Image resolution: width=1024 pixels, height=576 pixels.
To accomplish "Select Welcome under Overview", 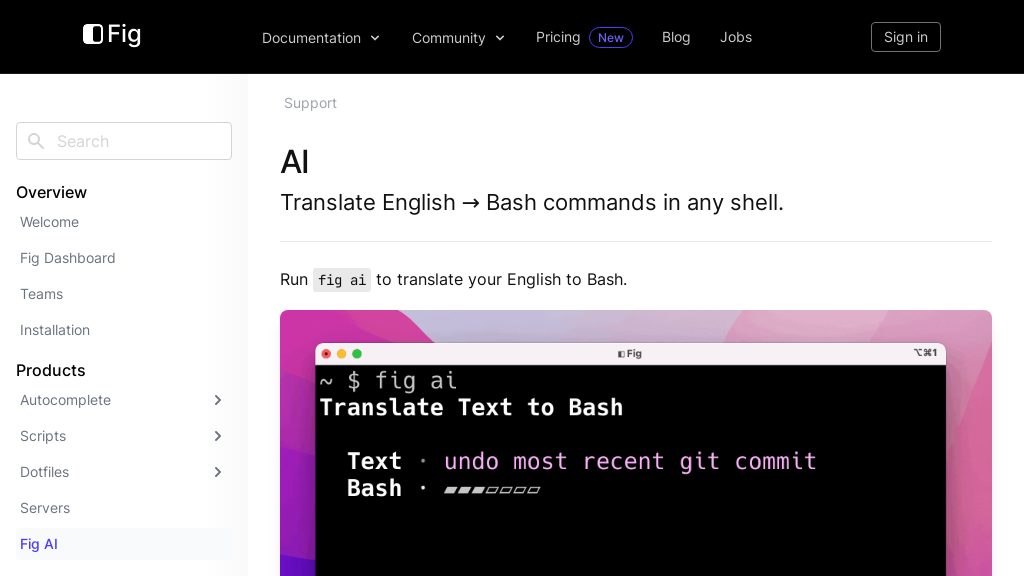I will [x=49, y=222].
